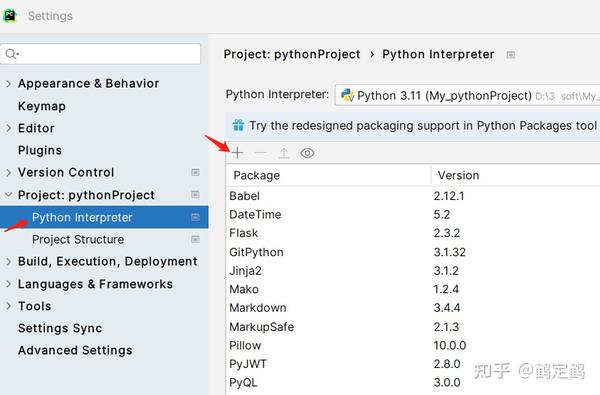Expand the Editor settings node
The width and height of the screenshot is (600, 395).
pos(8,128)
